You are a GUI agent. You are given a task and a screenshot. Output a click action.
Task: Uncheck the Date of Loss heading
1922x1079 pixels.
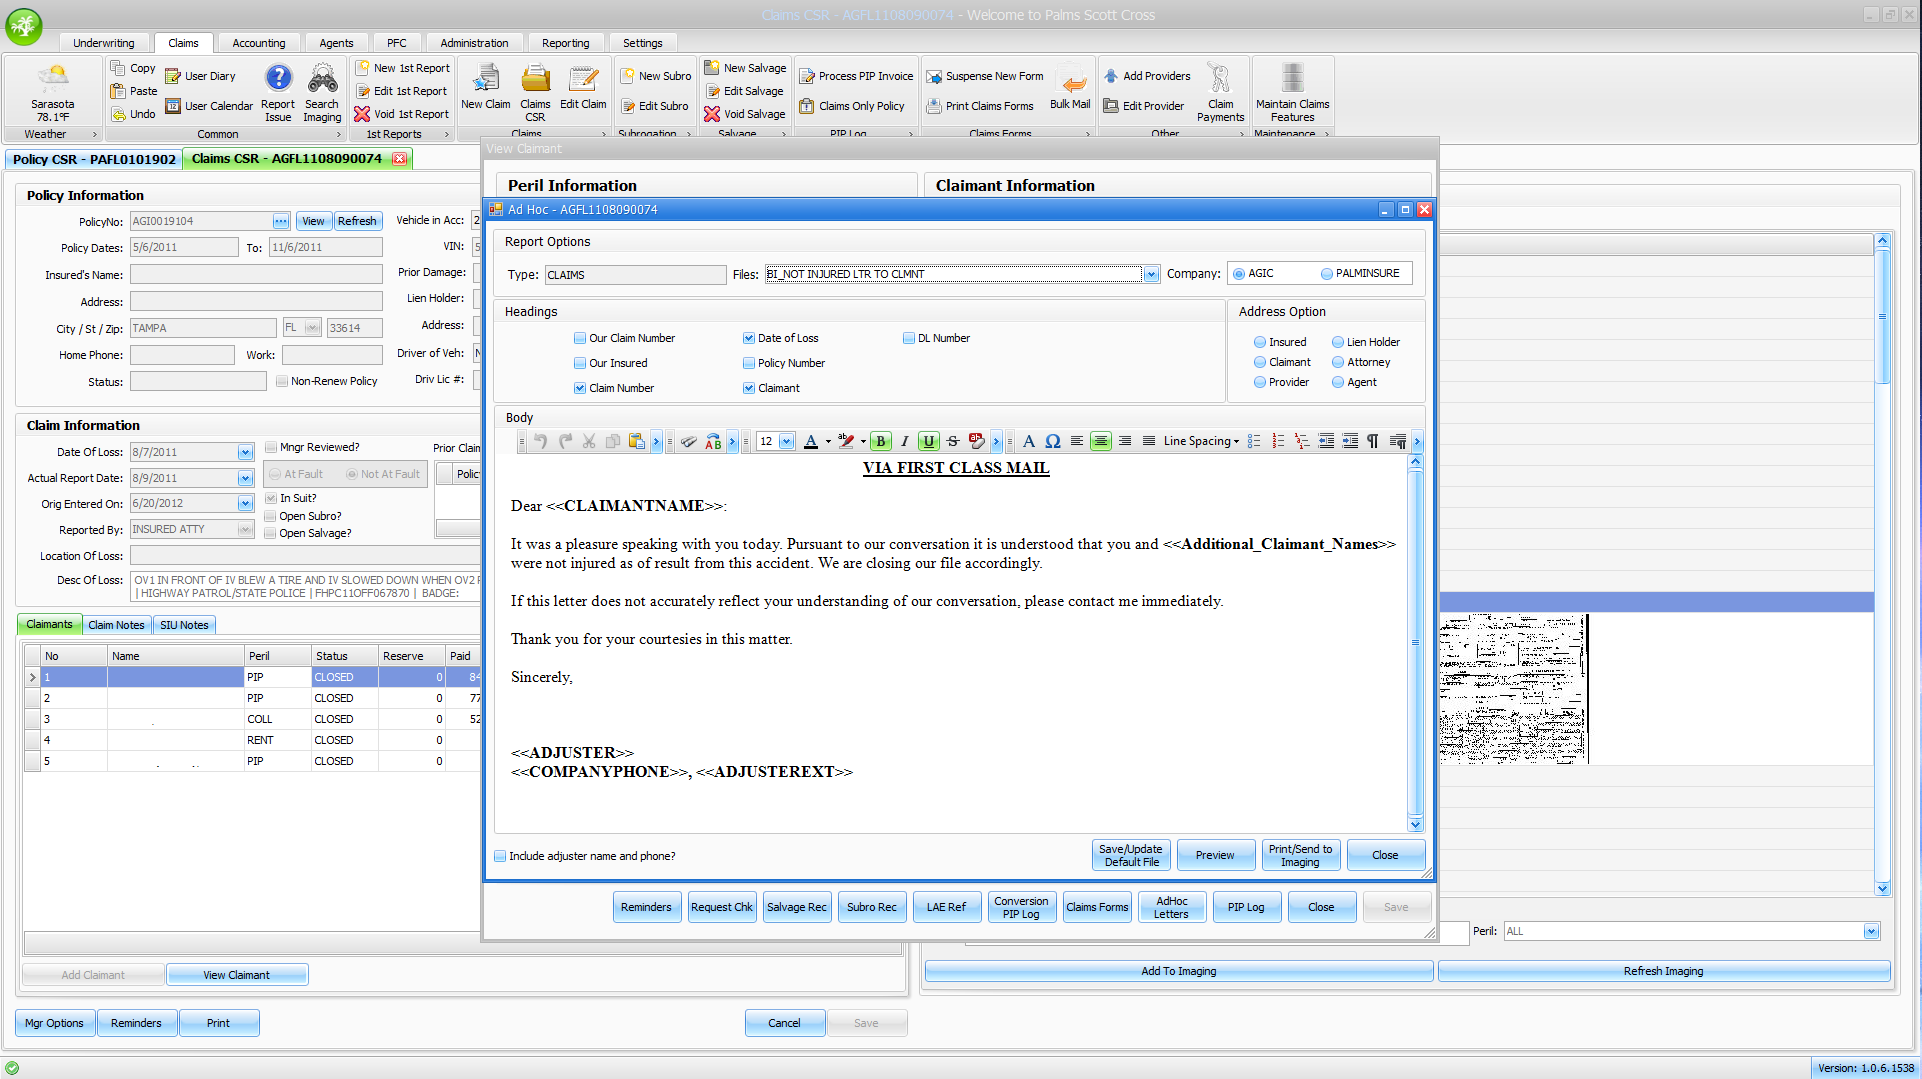tap(749, 339)
